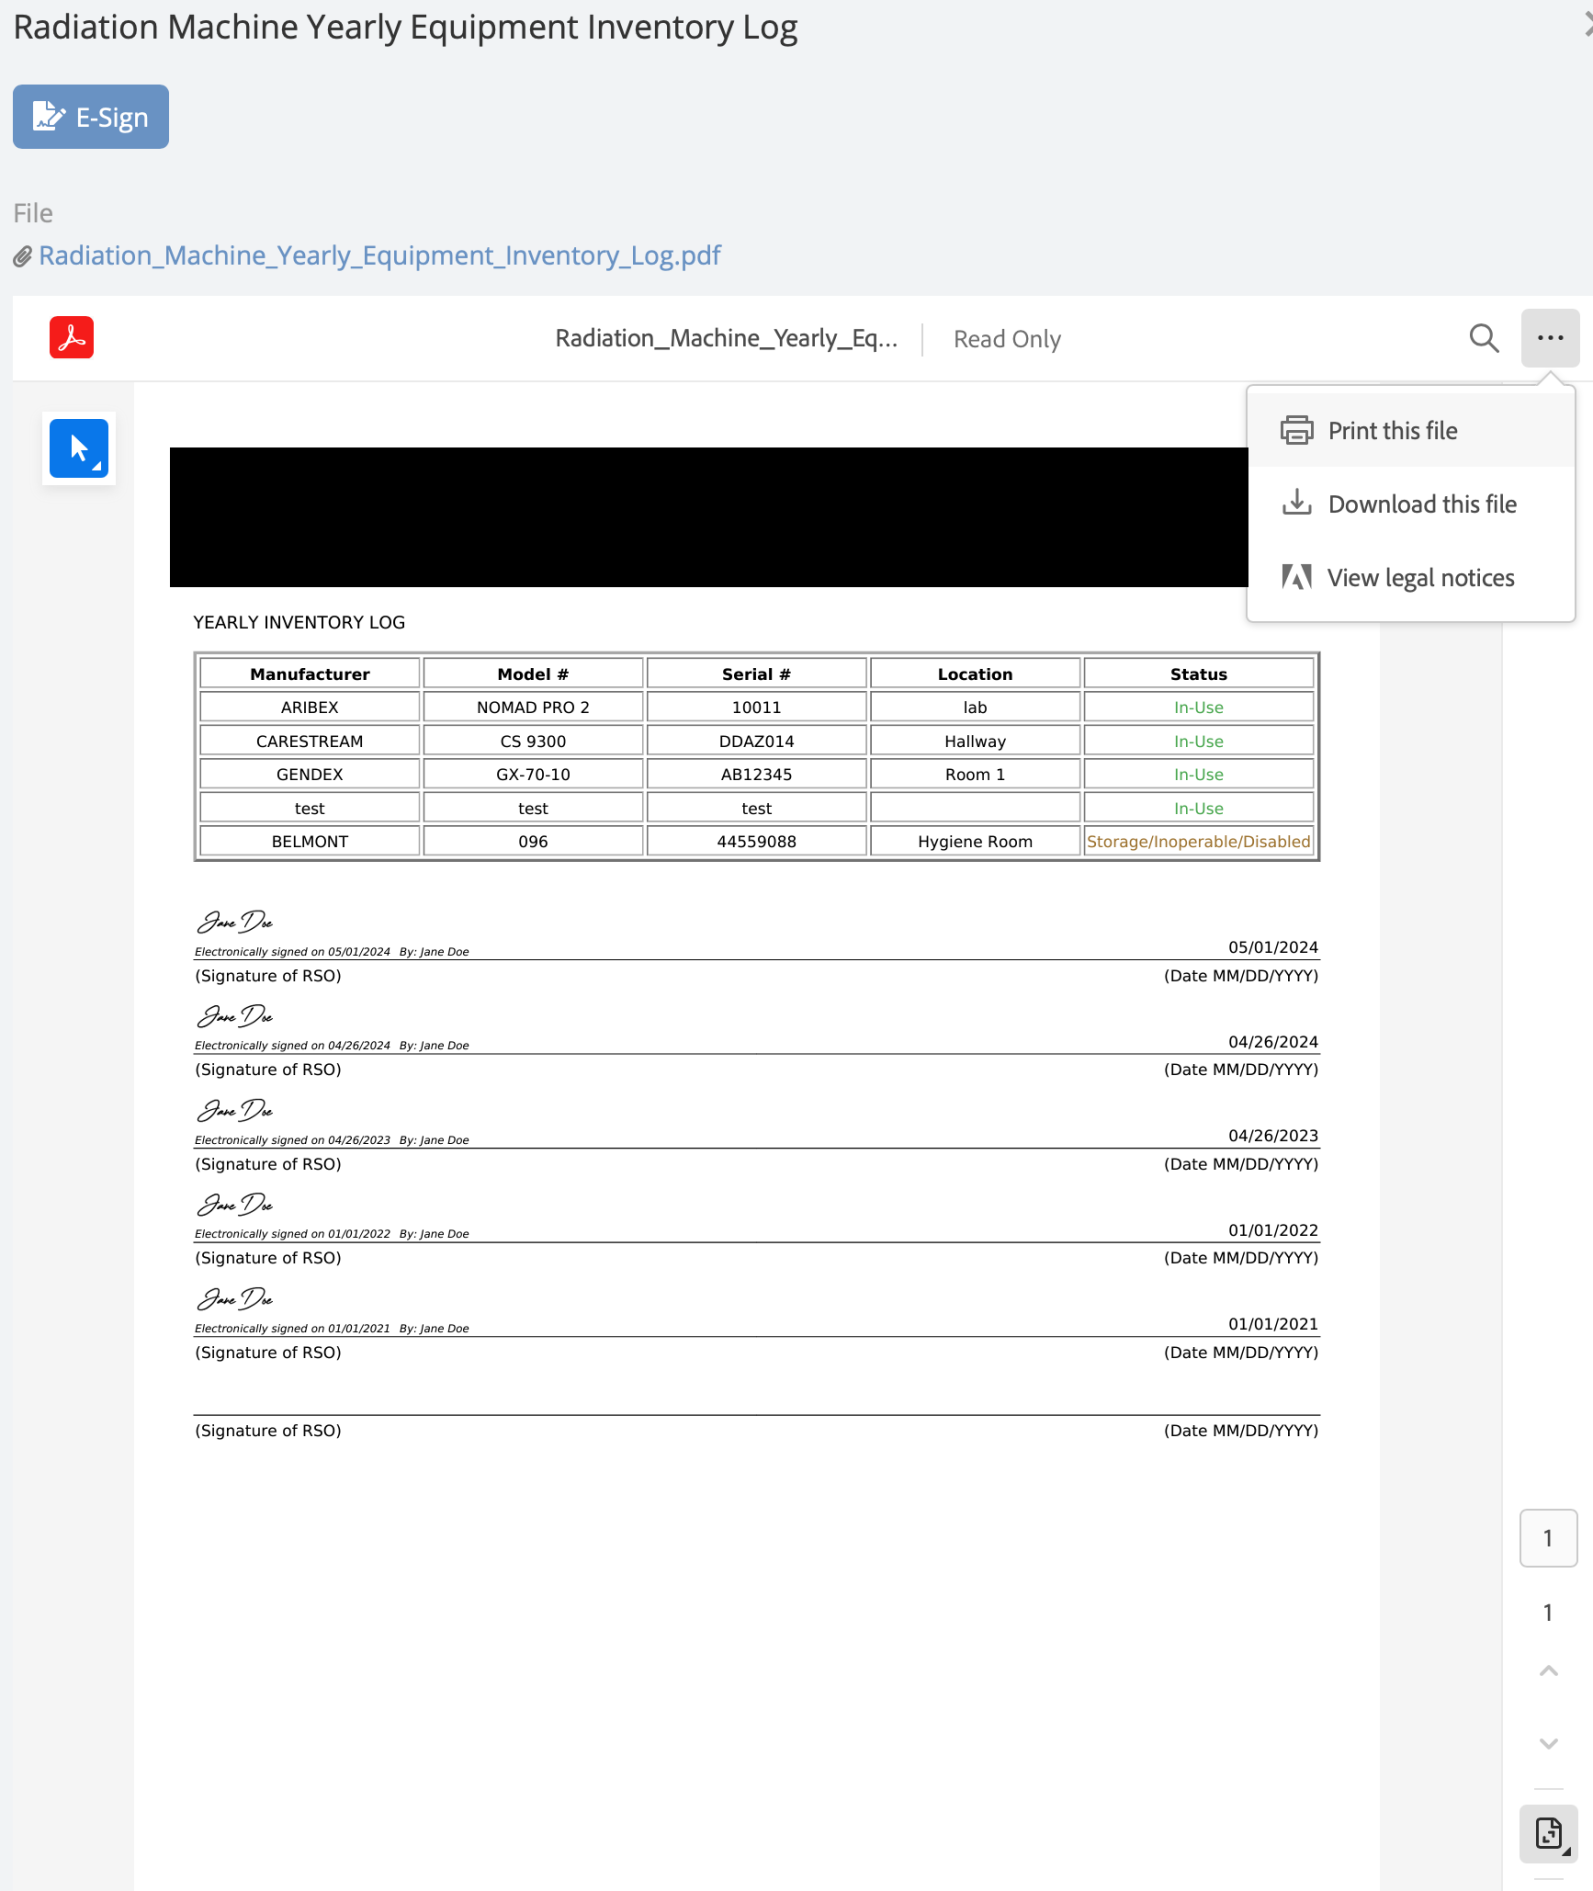Open the Radiation_Machine_Yearly_Equipment_Inventory_Log.pdf file link

point(379,256)
